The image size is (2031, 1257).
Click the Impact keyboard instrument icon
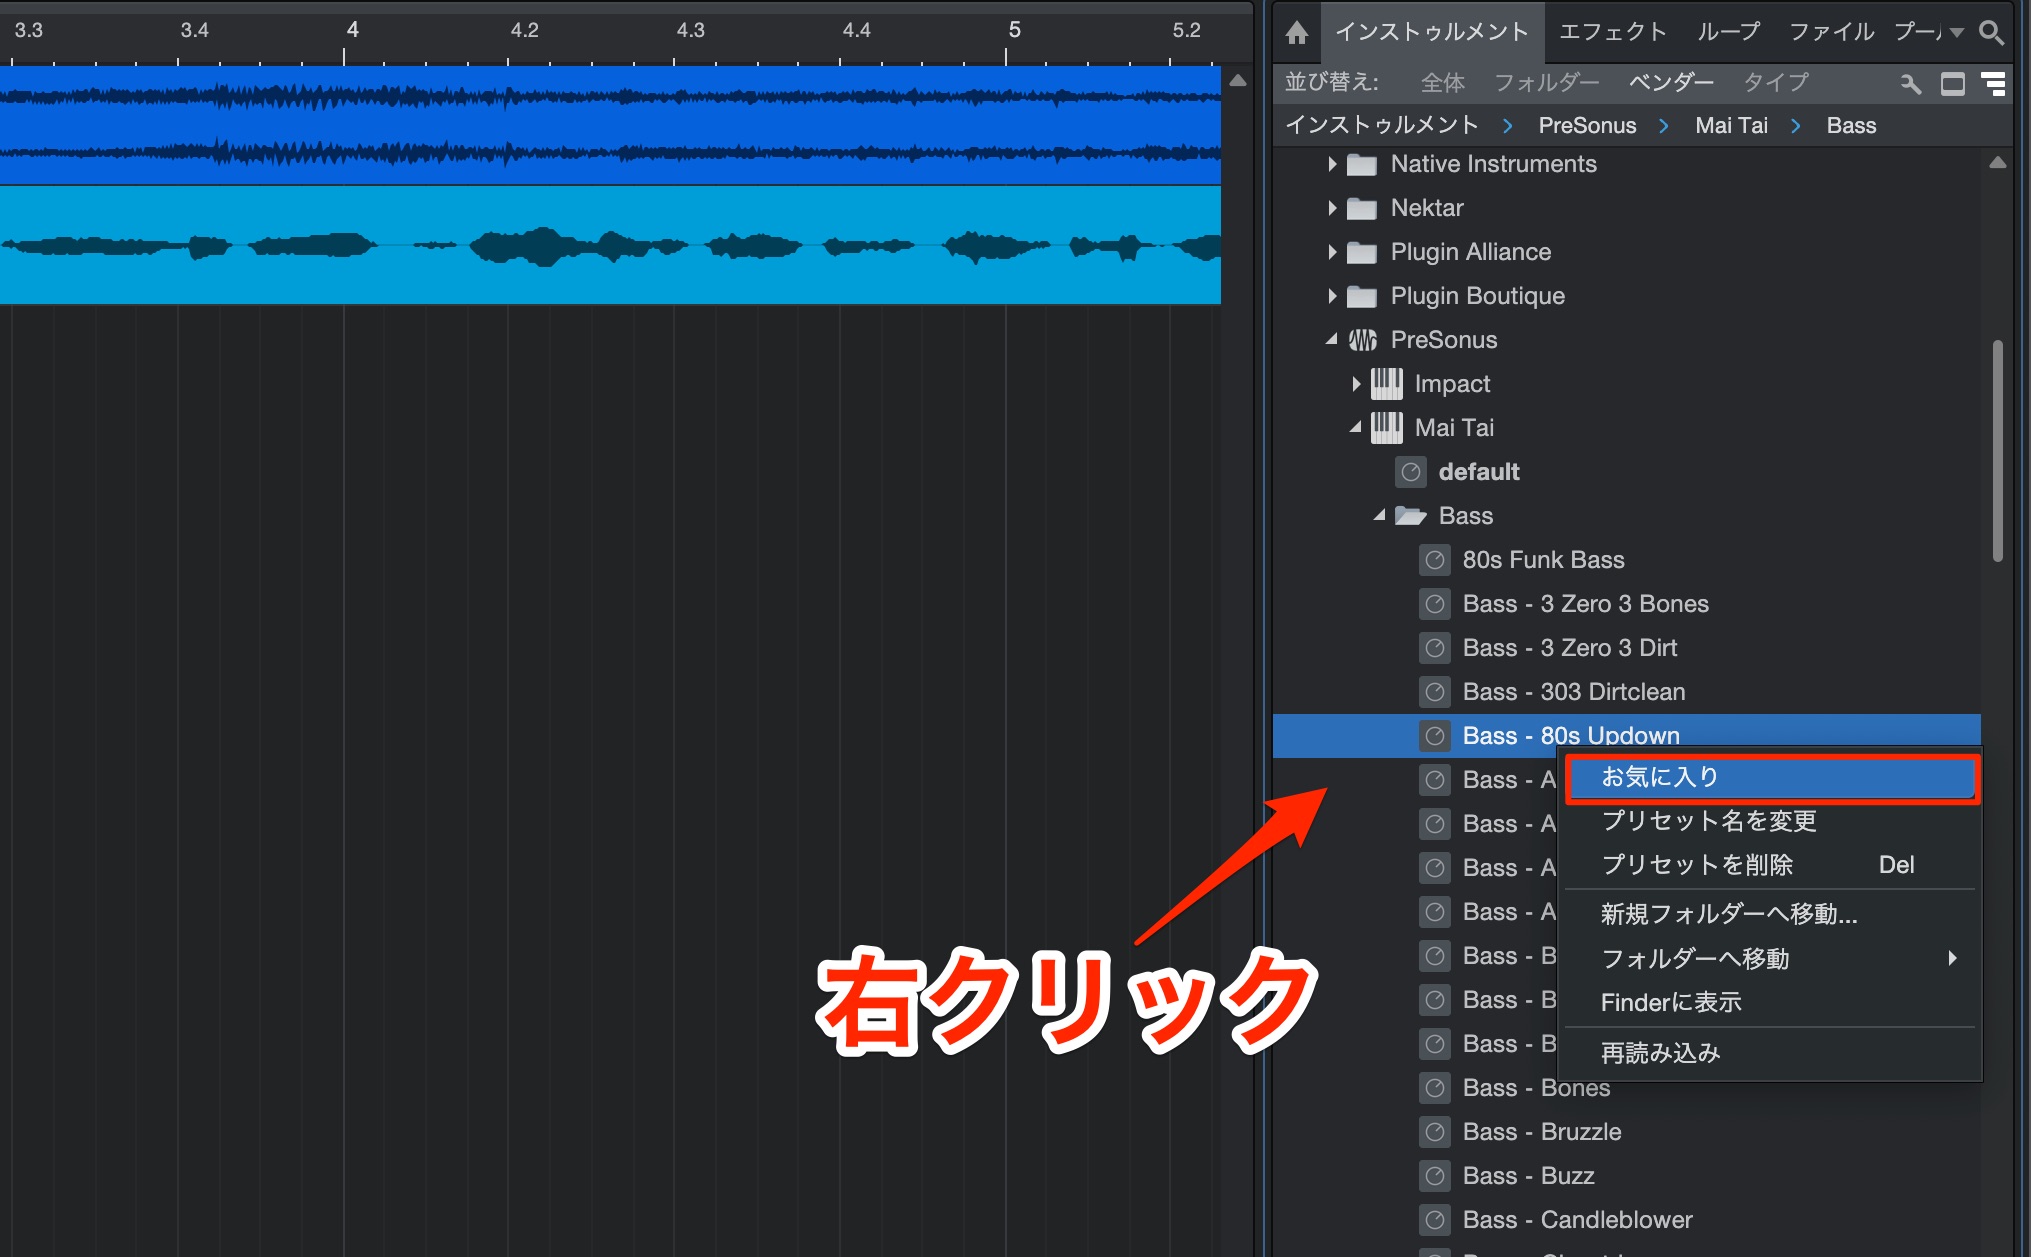pyautogui.click(x=1386, y=384)
